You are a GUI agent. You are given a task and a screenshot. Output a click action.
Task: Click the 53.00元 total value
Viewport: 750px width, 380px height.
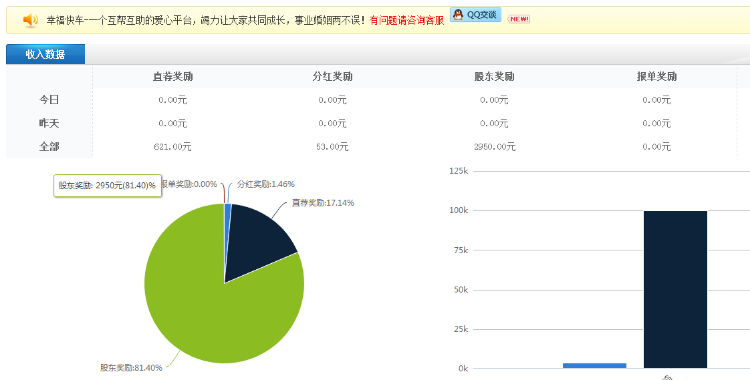click(x=332, y=147)
